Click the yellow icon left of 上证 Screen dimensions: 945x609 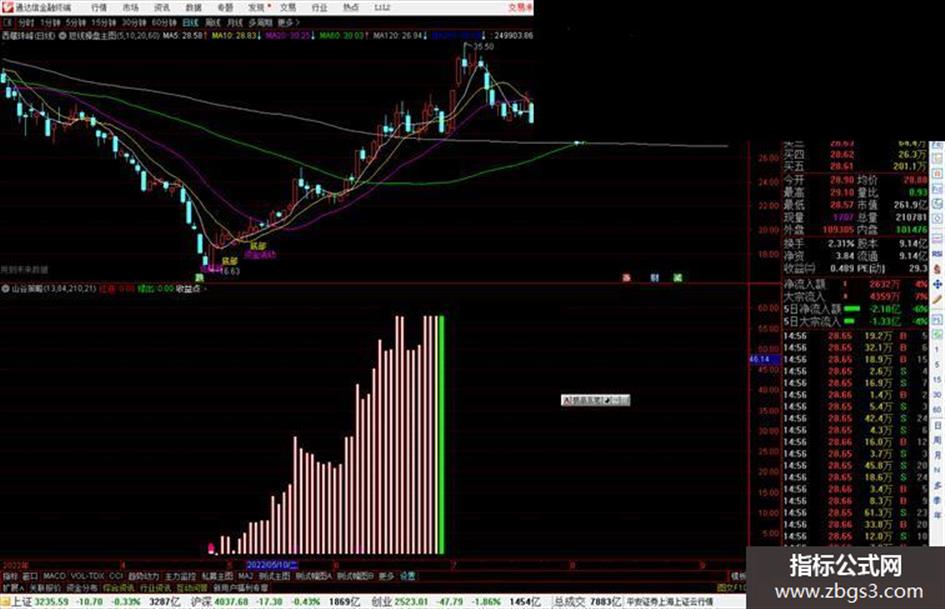coord(5,602)
